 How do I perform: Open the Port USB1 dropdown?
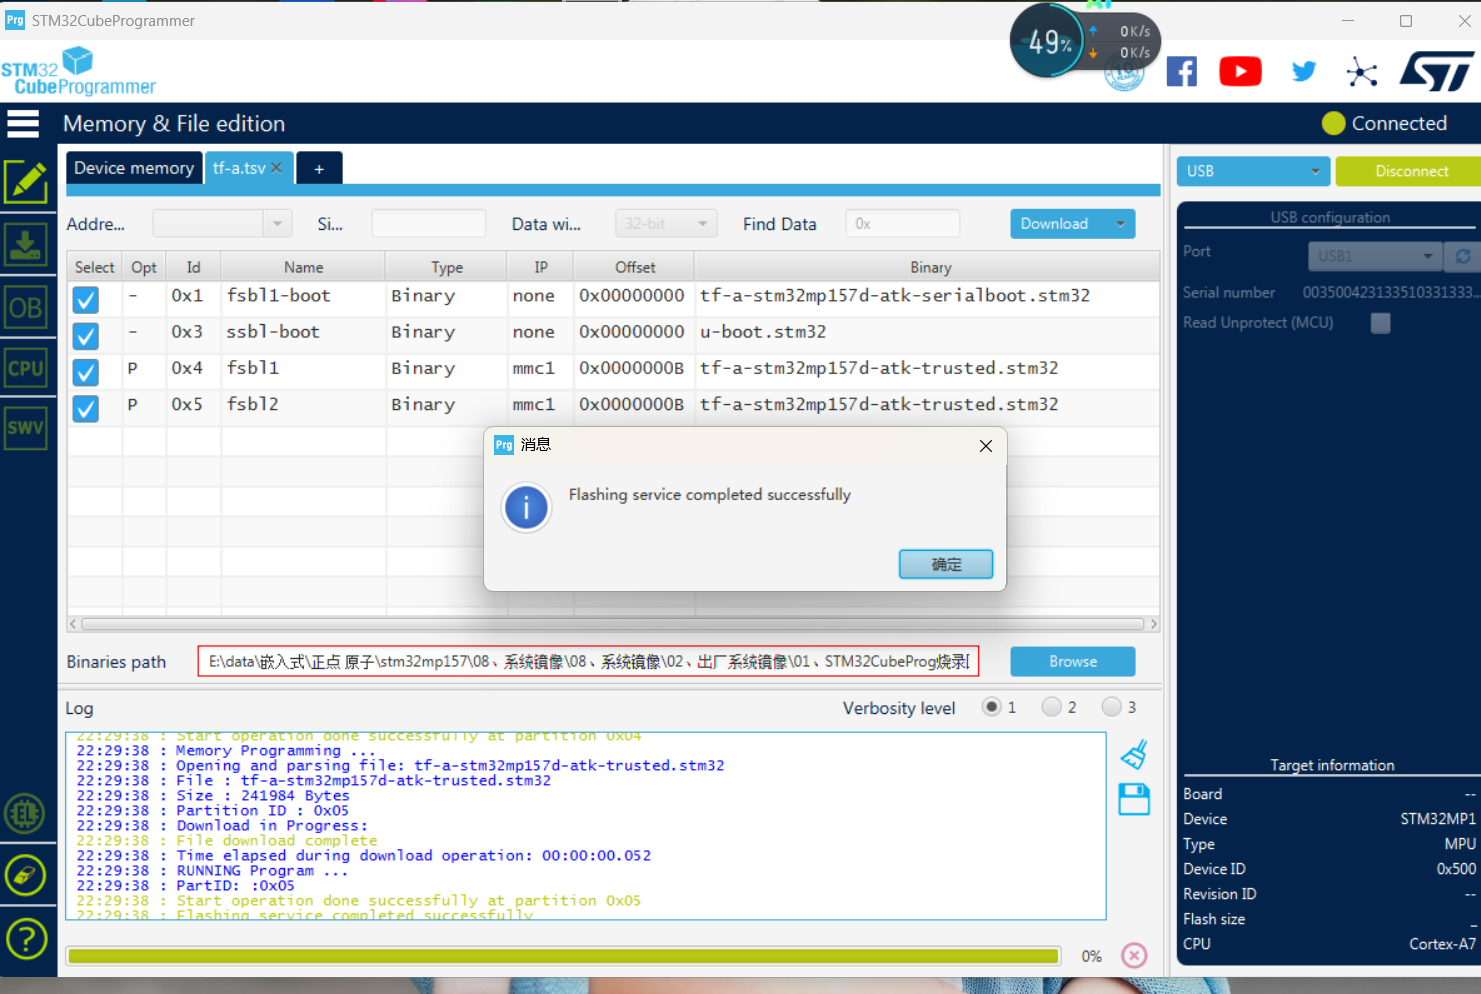click(x=1375, y=256)
